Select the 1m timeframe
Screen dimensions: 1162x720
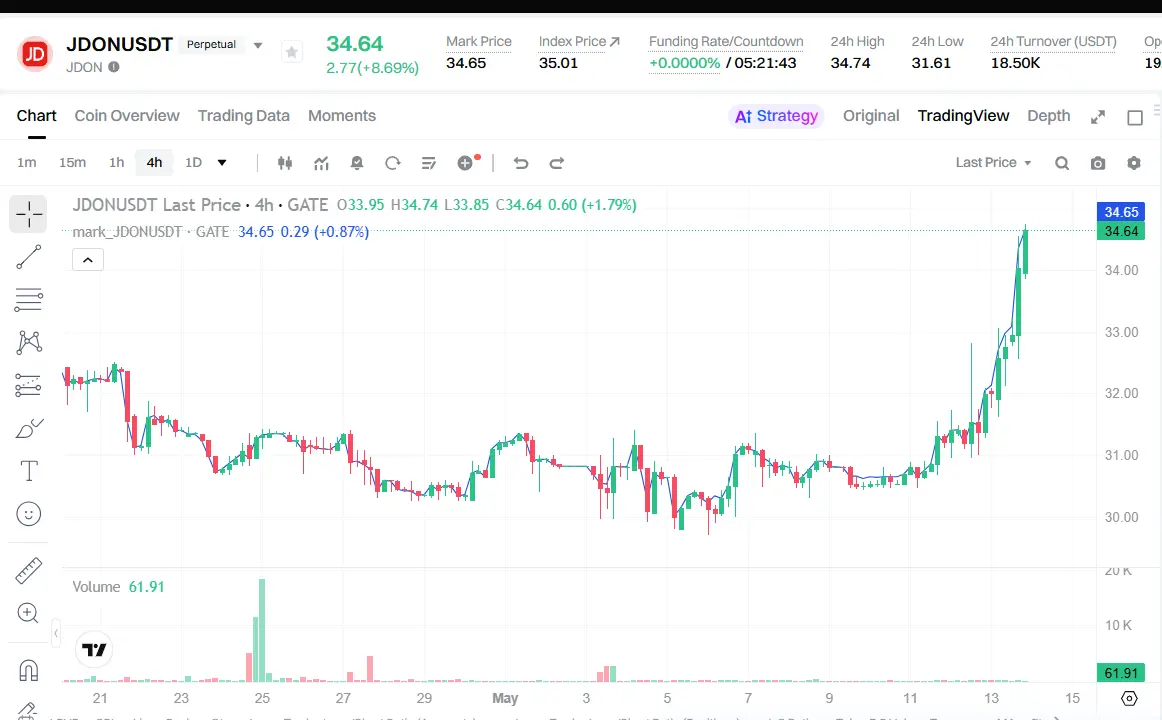27,163
